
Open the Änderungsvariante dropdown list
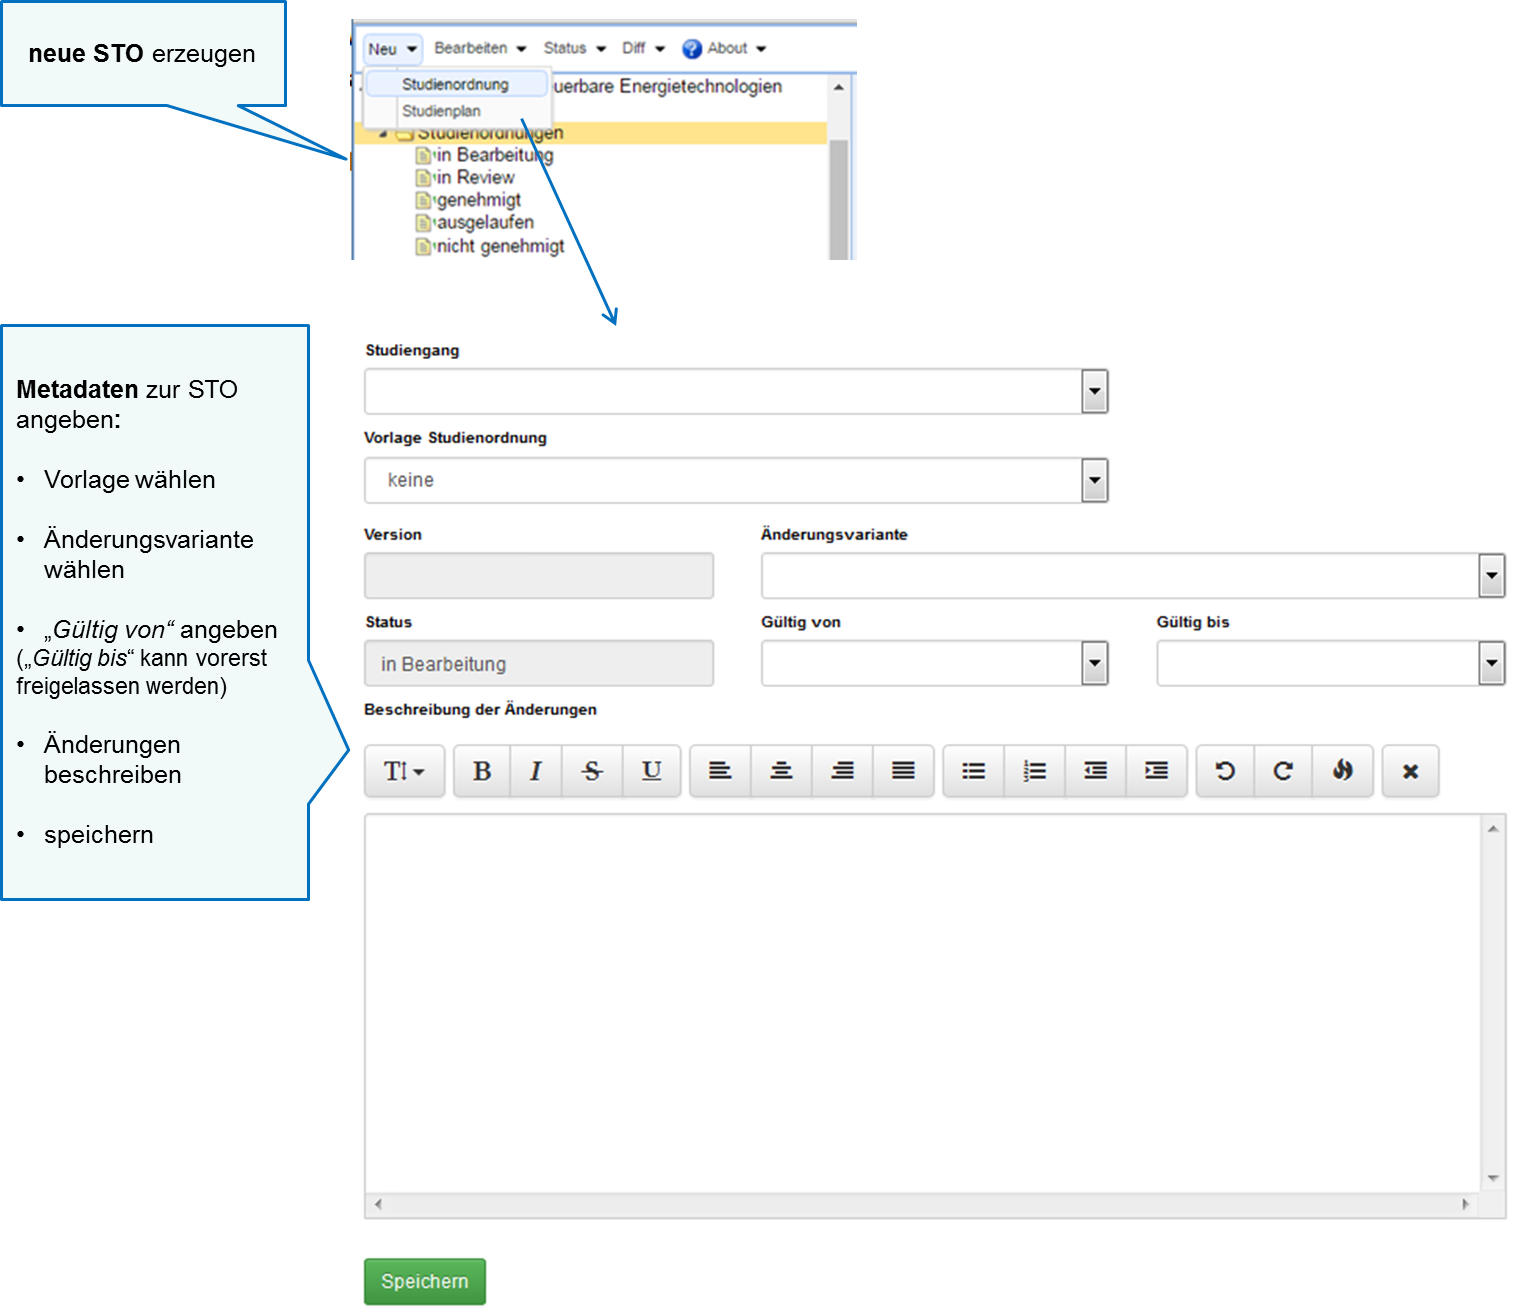point(1491,576)
